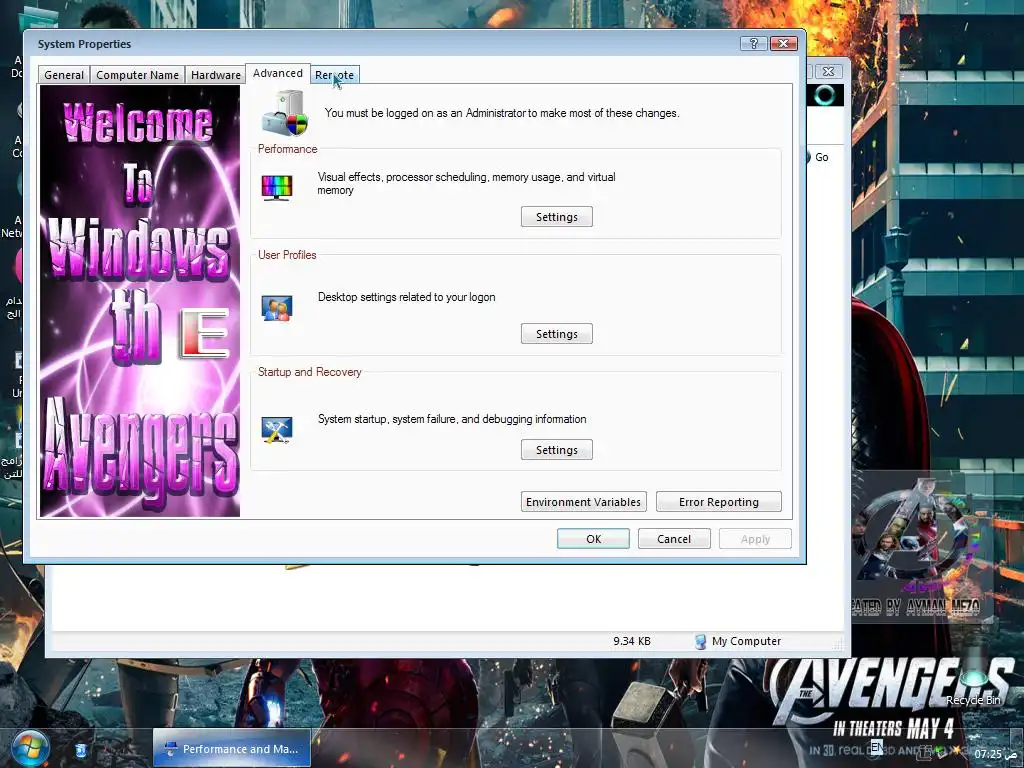Image resolution: width=1024 pixels, height=768 pixels.
Task: Click the Environment Variables button
Action: click(x=583, y=502)
